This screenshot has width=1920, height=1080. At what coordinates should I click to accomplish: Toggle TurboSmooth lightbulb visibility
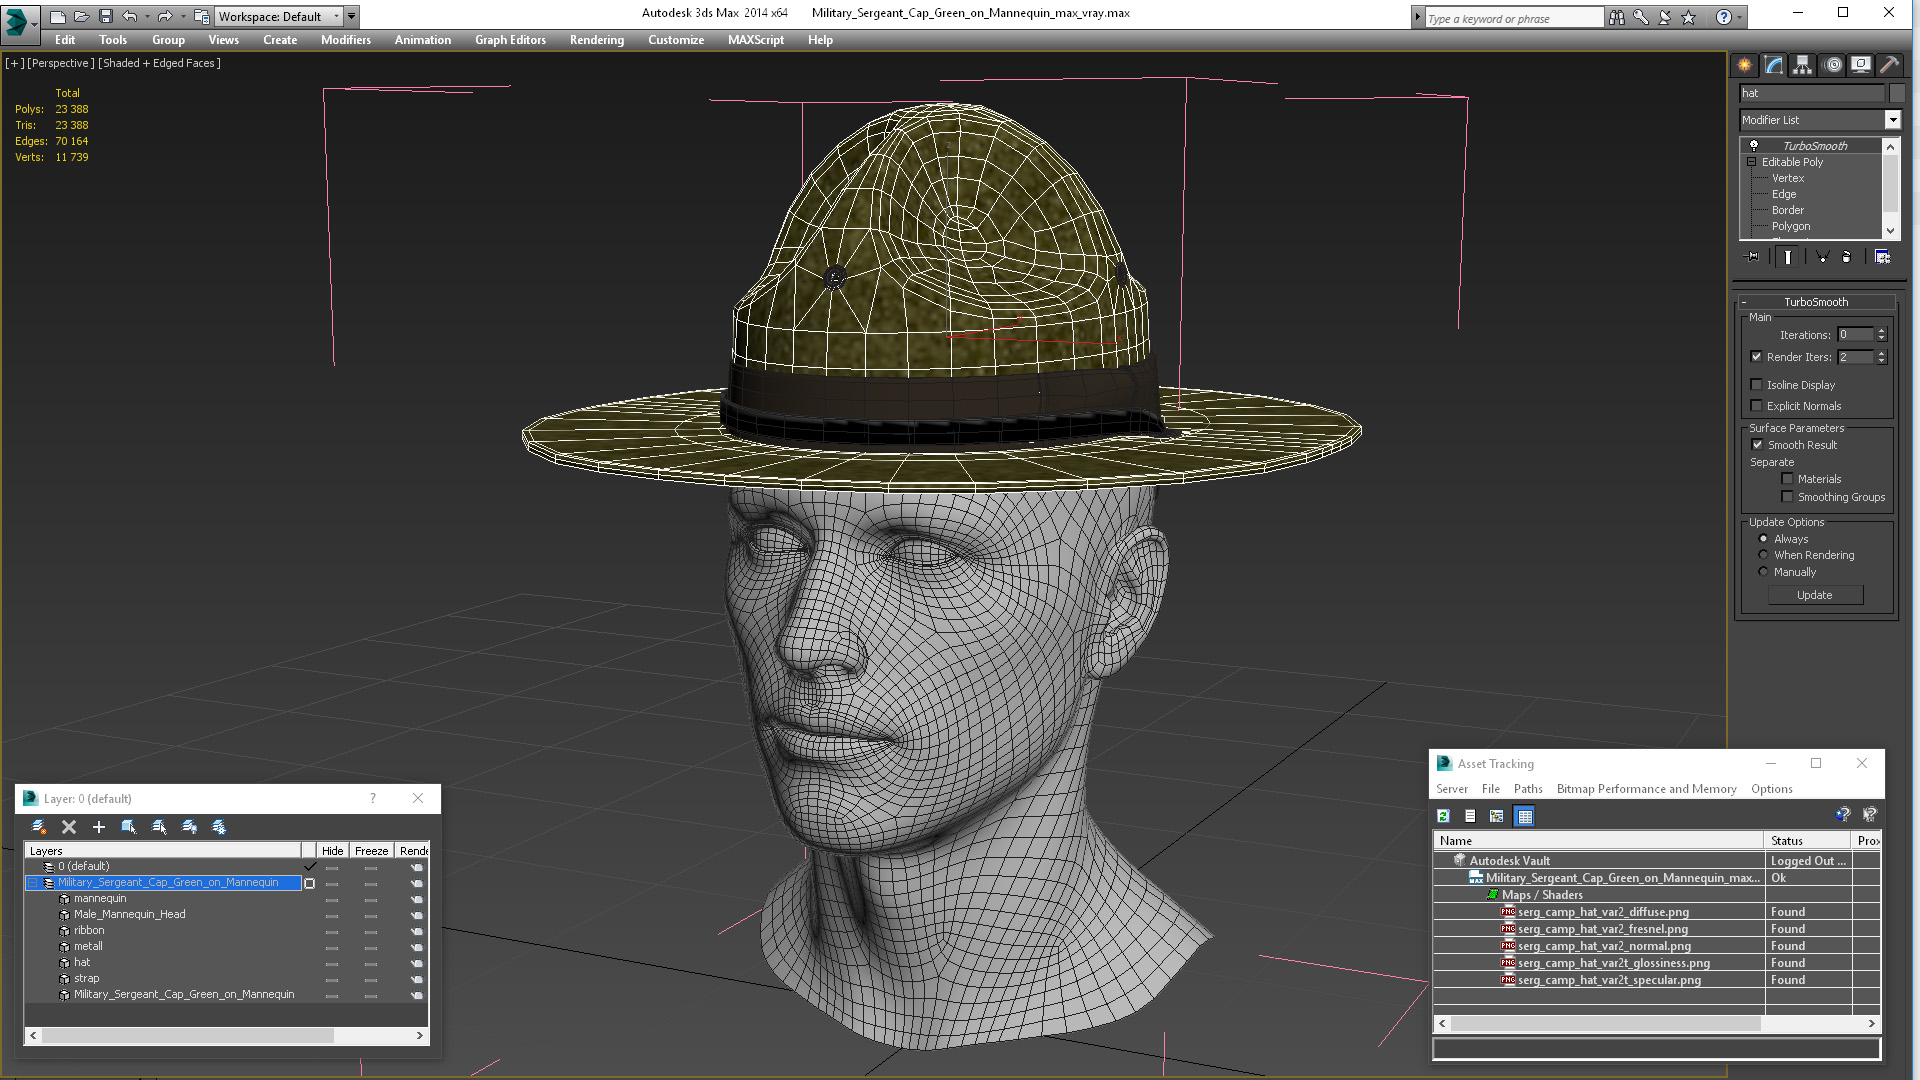click(x=1753, y=146)
